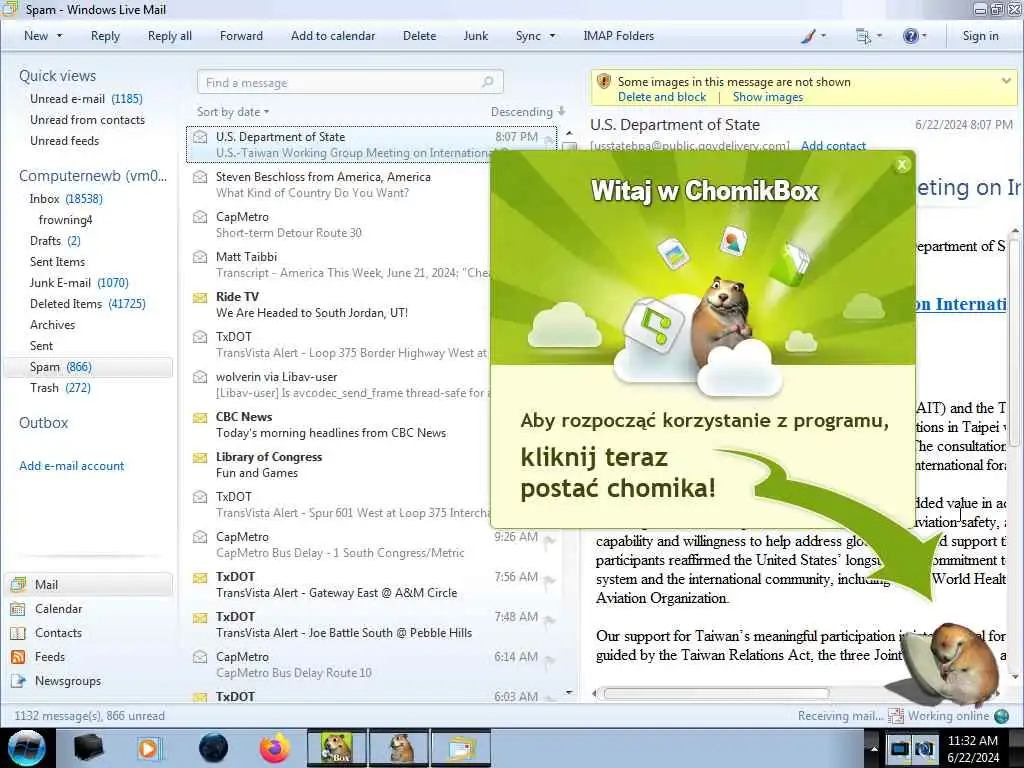The height and width of the screenshot is (768, 1024).
Task: Click the envelope icon for Matt Taibbi message
Action: click(x=200, y=257)
